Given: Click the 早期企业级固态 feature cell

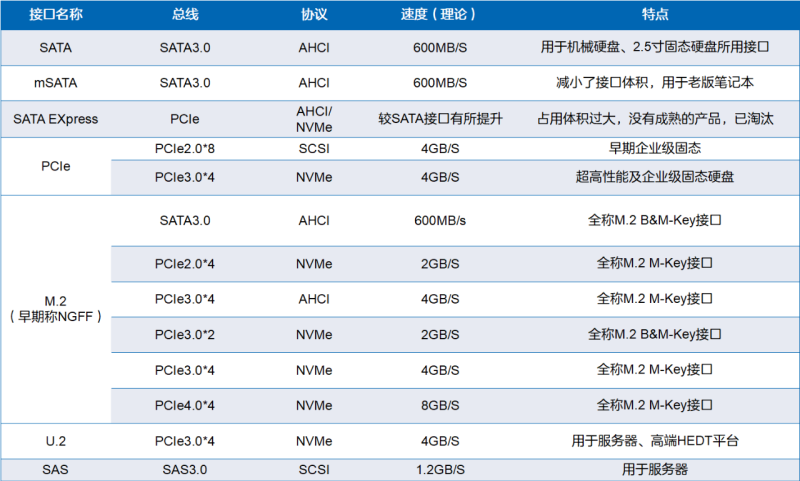Looking at the screenshot, I should coord(655,148).
